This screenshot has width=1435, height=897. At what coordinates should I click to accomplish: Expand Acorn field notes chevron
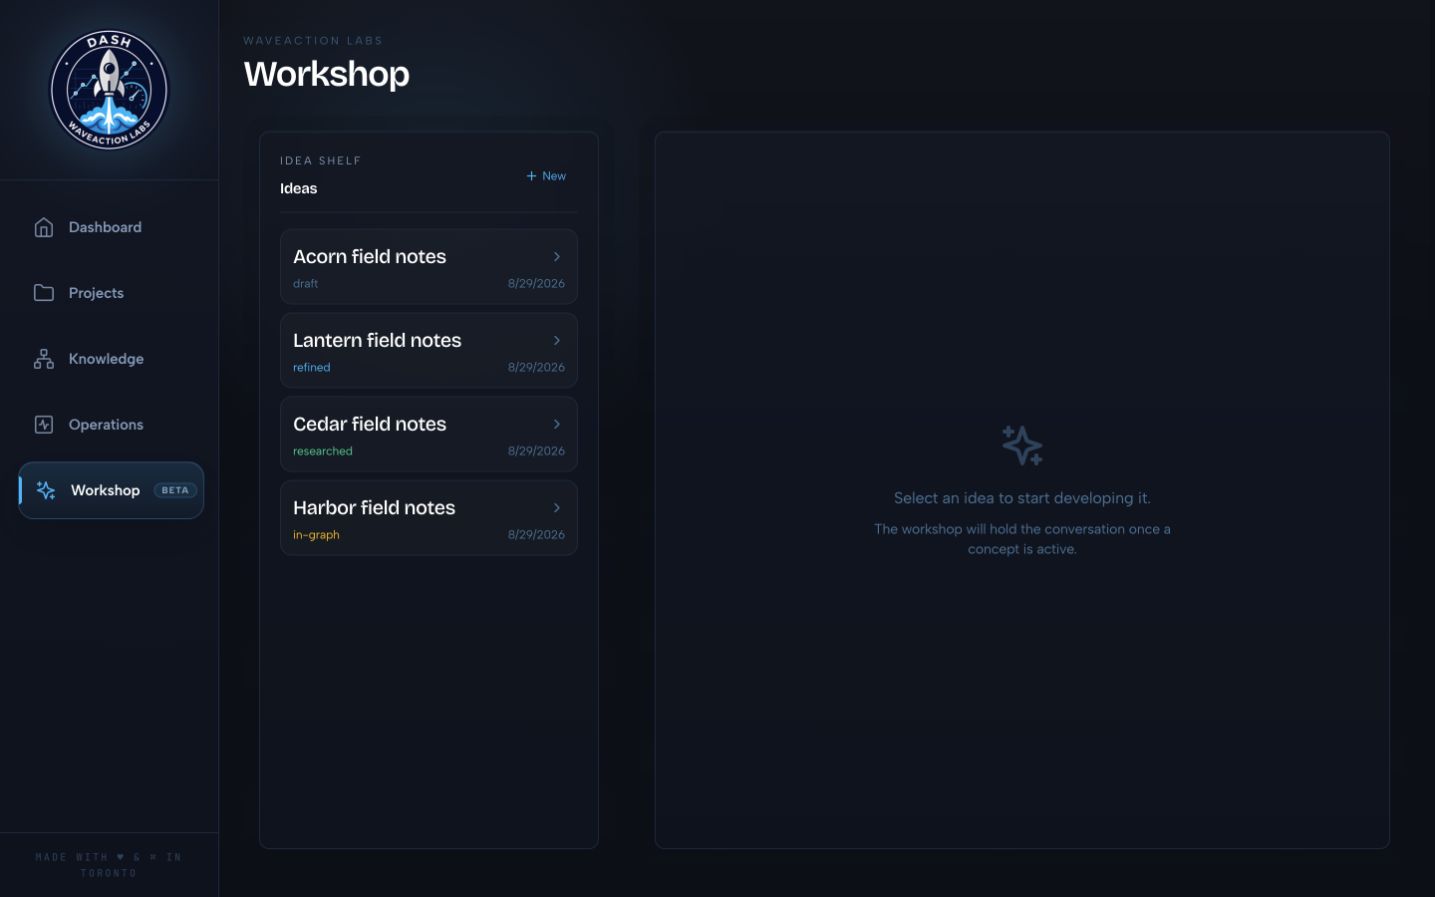point(557,257)
